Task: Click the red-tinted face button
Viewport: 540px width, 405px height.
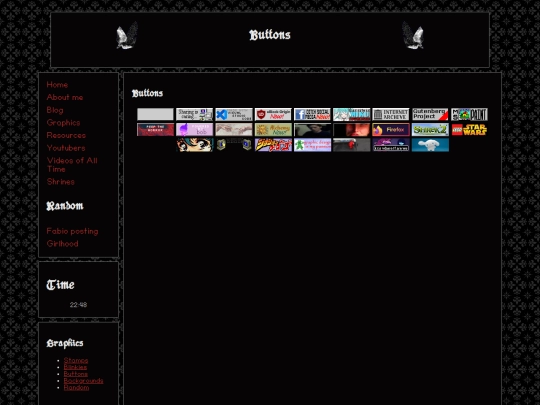Action: [352, 130]
